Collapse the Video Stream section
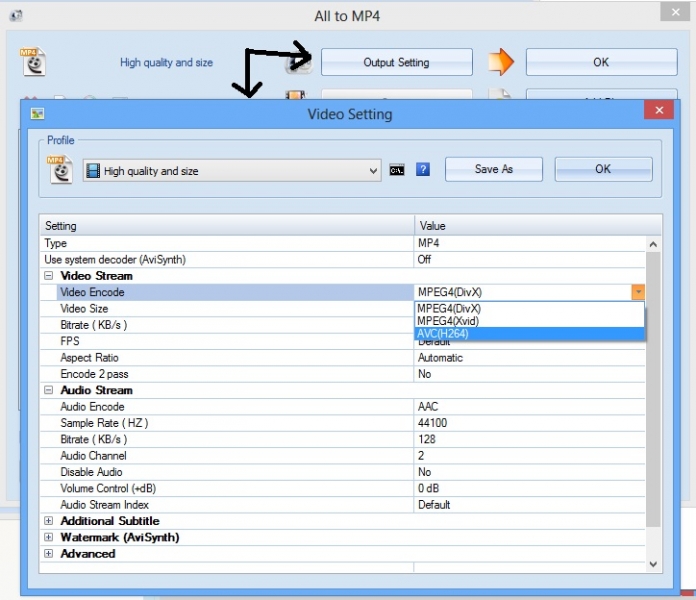The height and width of the screenshot is (600, 696). coord(48,276)
